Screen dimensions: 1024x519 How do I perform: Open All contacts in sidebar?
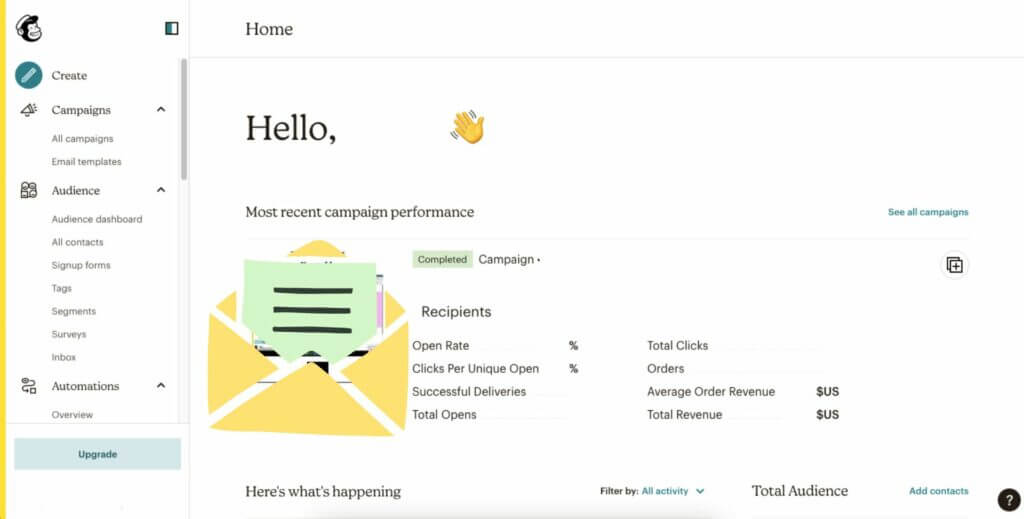[77, 242]
